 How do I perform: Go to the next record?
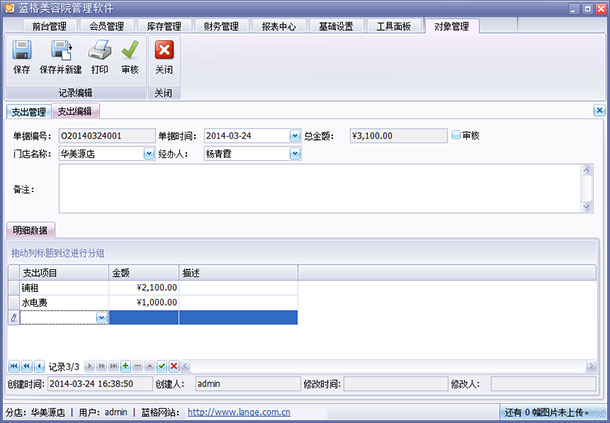point(89,366)
